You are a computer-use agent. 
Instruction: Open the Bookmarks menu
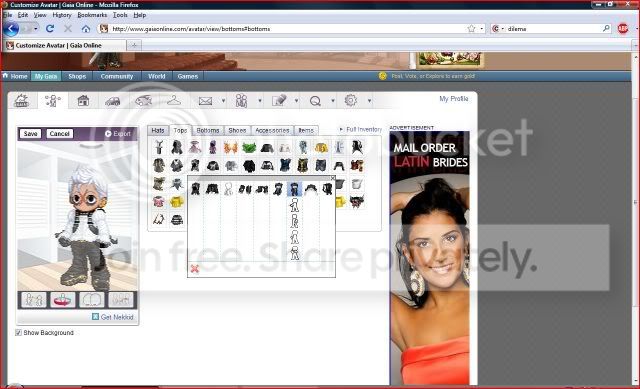pyautogui.click(x=92, y=15)
